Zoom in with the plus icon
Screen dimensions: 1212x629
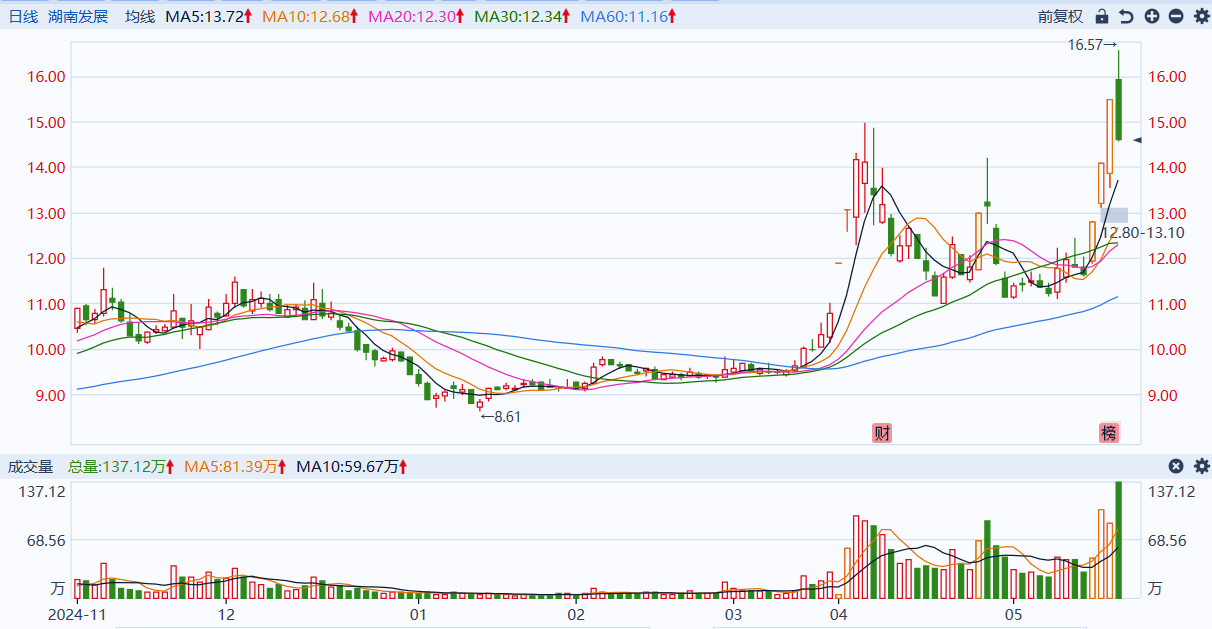click(1152, 16)
